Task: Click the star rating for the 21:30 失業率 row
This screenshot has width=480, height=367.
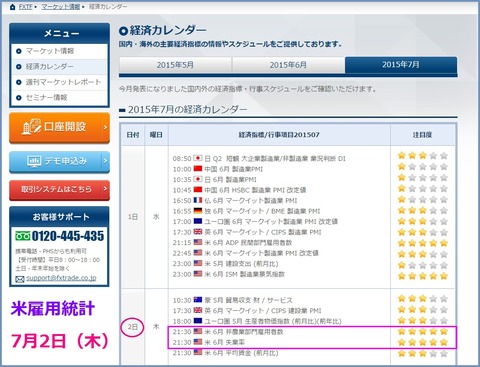Action: [422, 342]
